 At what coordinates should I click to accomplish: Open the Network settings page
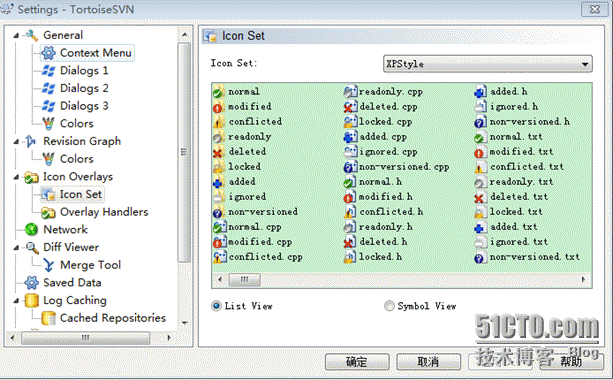point(65,229)
